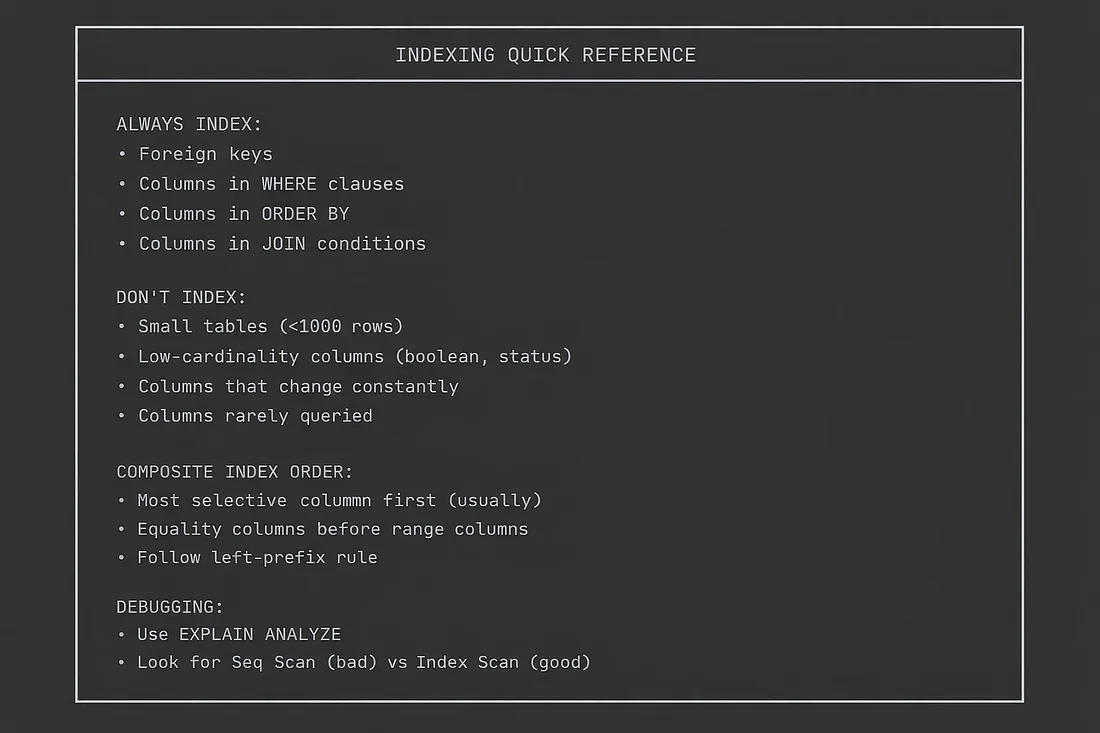Click the "COMPOSITE INDEX ORDER:" heading
The image size is (1100, 733).
point(235,472)
